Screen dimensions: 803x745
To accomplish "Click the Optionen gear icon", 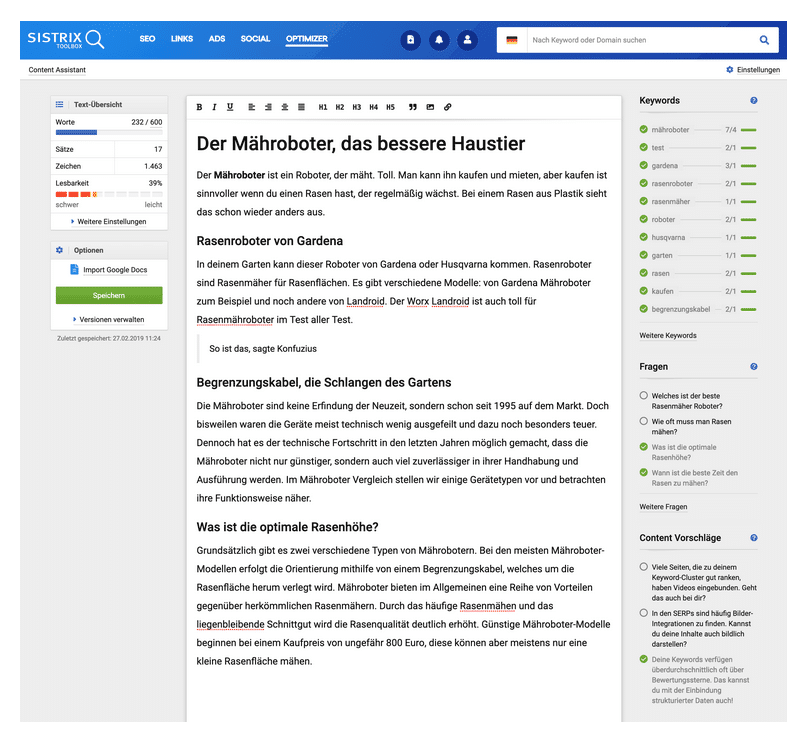I will (59, 250).
